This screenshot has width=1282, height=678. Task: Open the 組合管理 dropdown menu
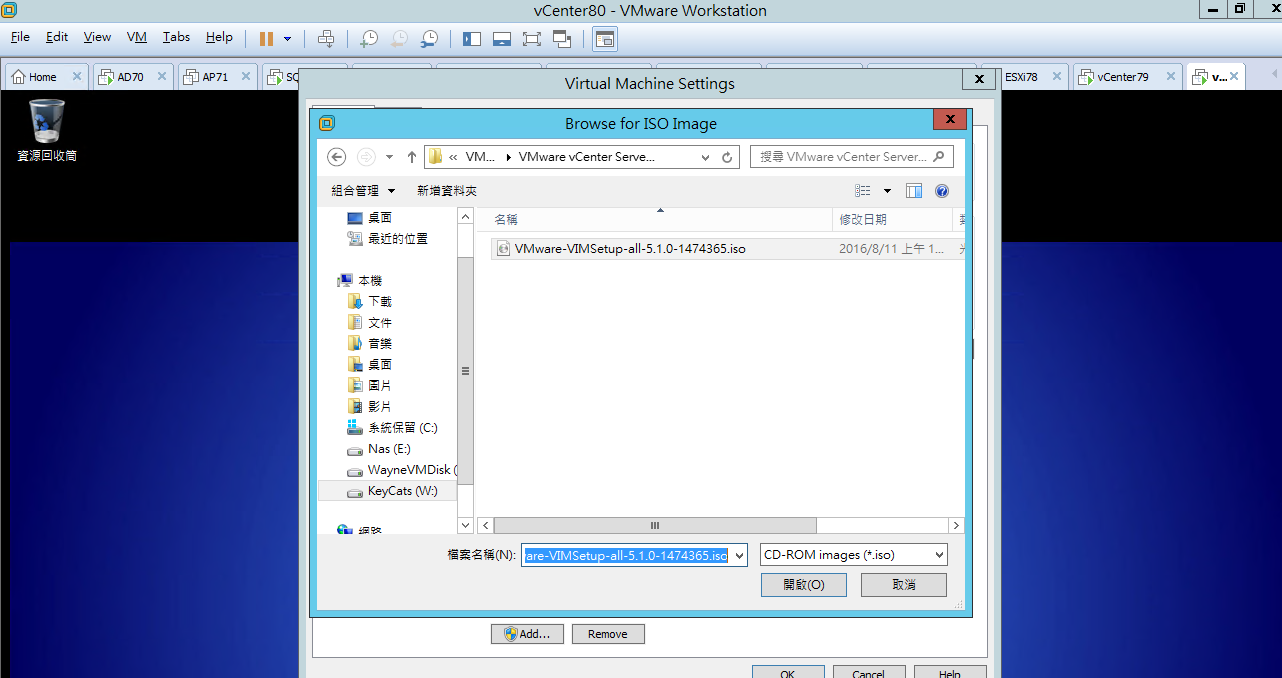(363, 191)
